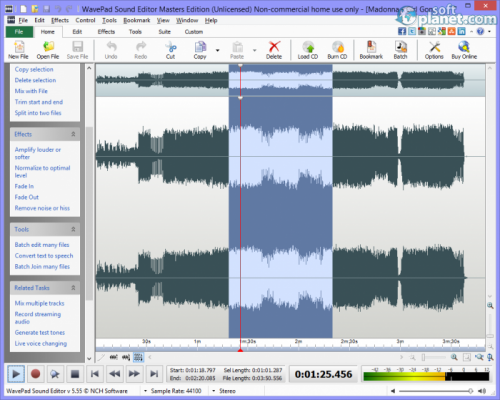Click the scrub play button
This screenshot has width=500, height=400.
(x=55, y=374)
